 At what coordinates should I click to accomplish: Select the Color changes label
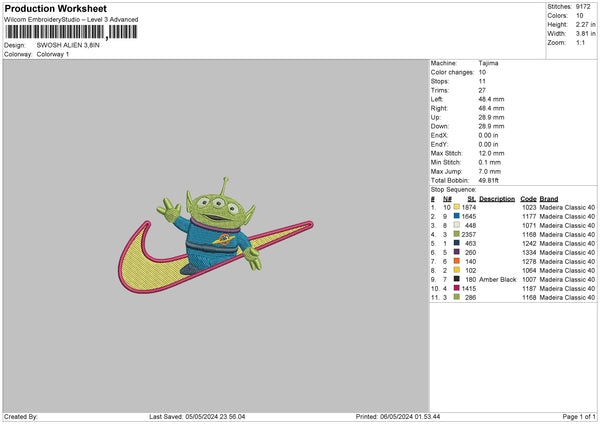(452, 72)
